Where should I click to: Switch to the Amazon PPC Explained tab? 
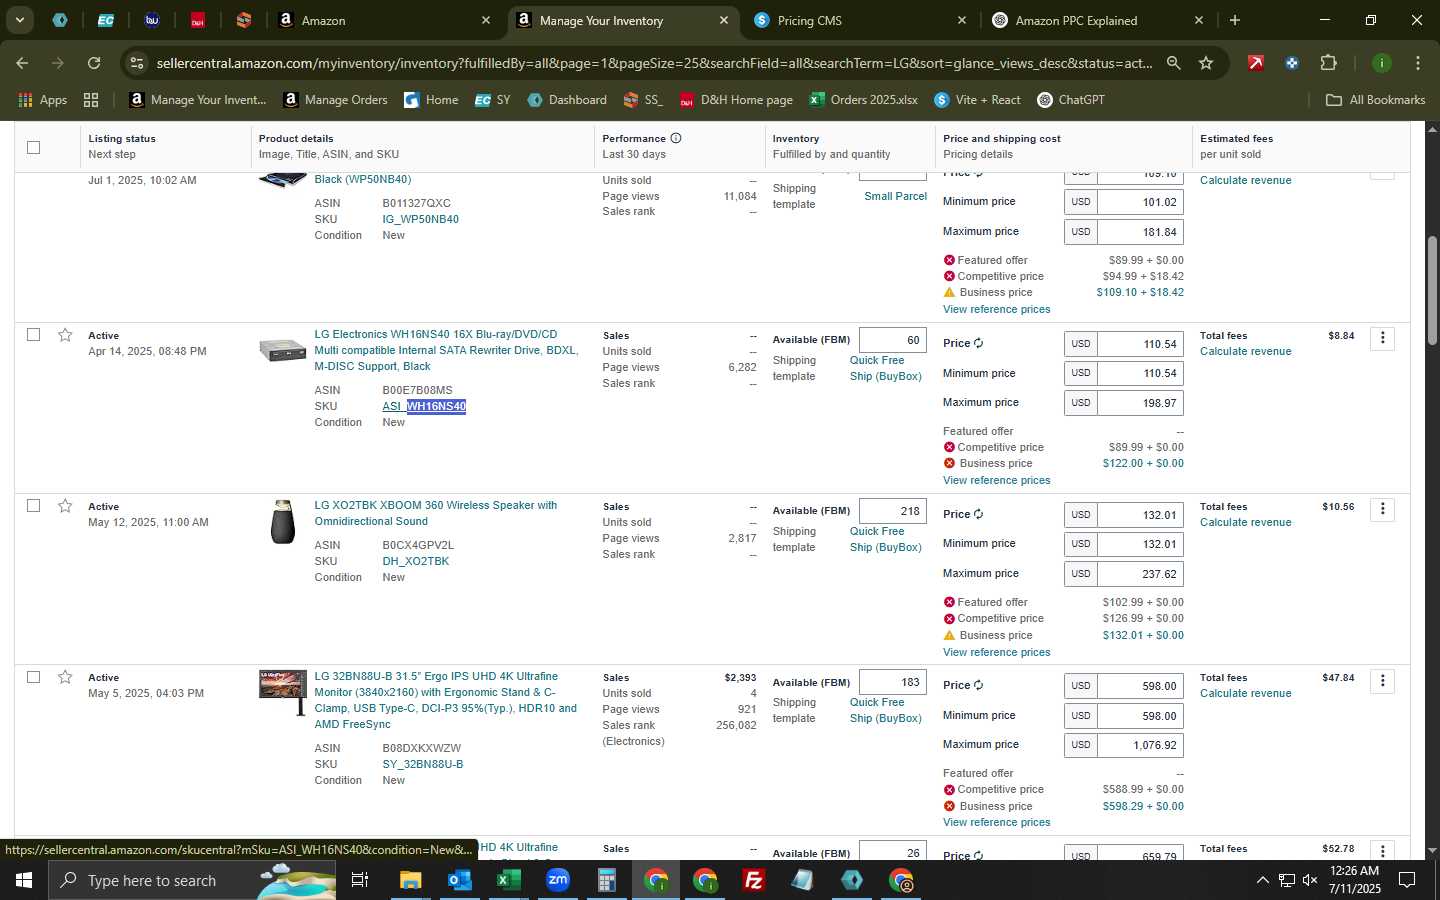(1097, 20)
